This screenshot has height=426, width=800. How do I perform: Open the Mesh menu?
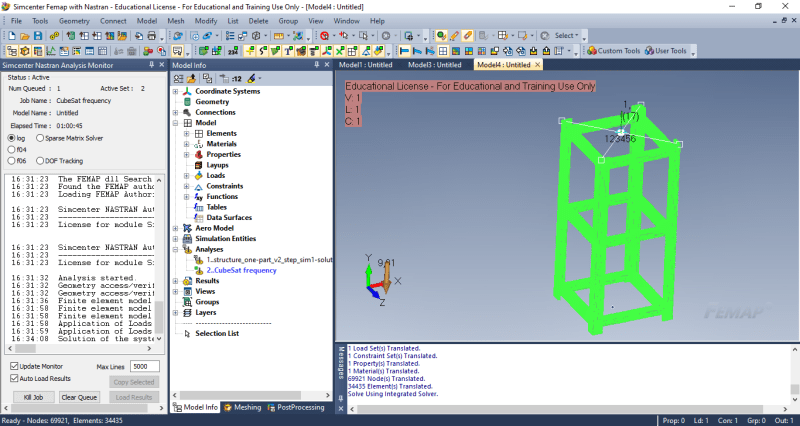tap(176, 21)
